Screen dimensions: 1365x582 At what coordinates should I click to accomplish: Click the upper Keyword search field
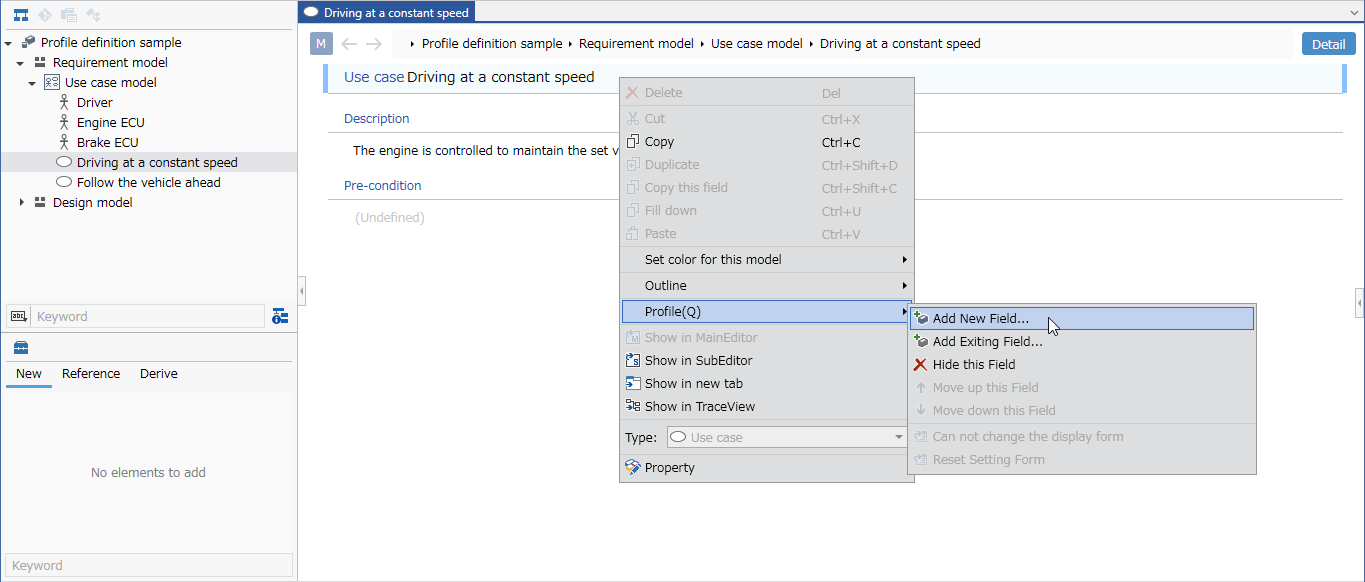point(148,316)
